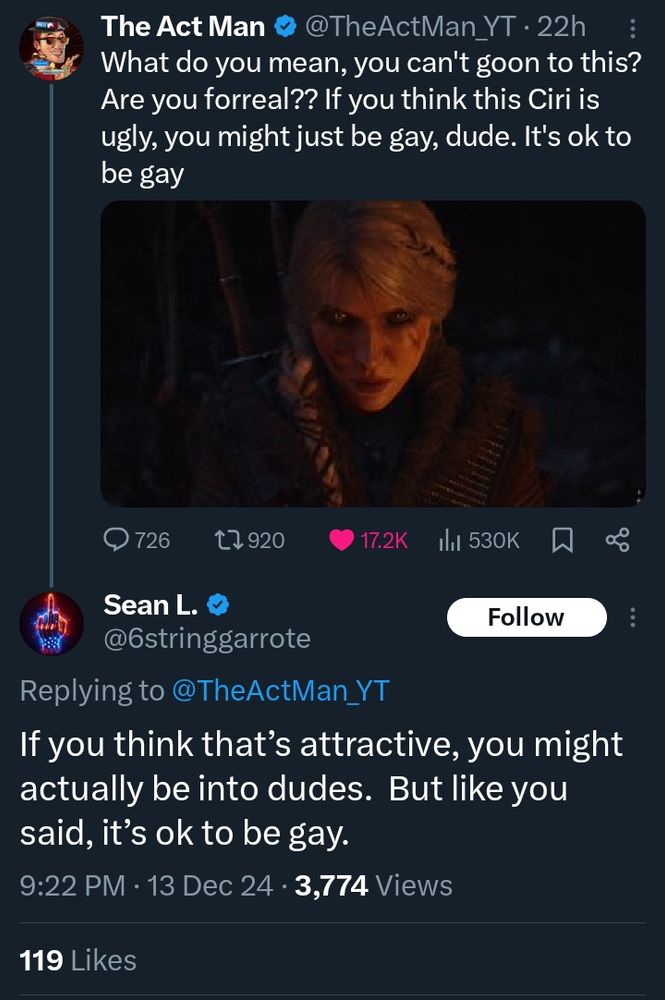Click The Act Man's verified badge
The height and width of the screenshot is (1000, 665).
point(283,28)
